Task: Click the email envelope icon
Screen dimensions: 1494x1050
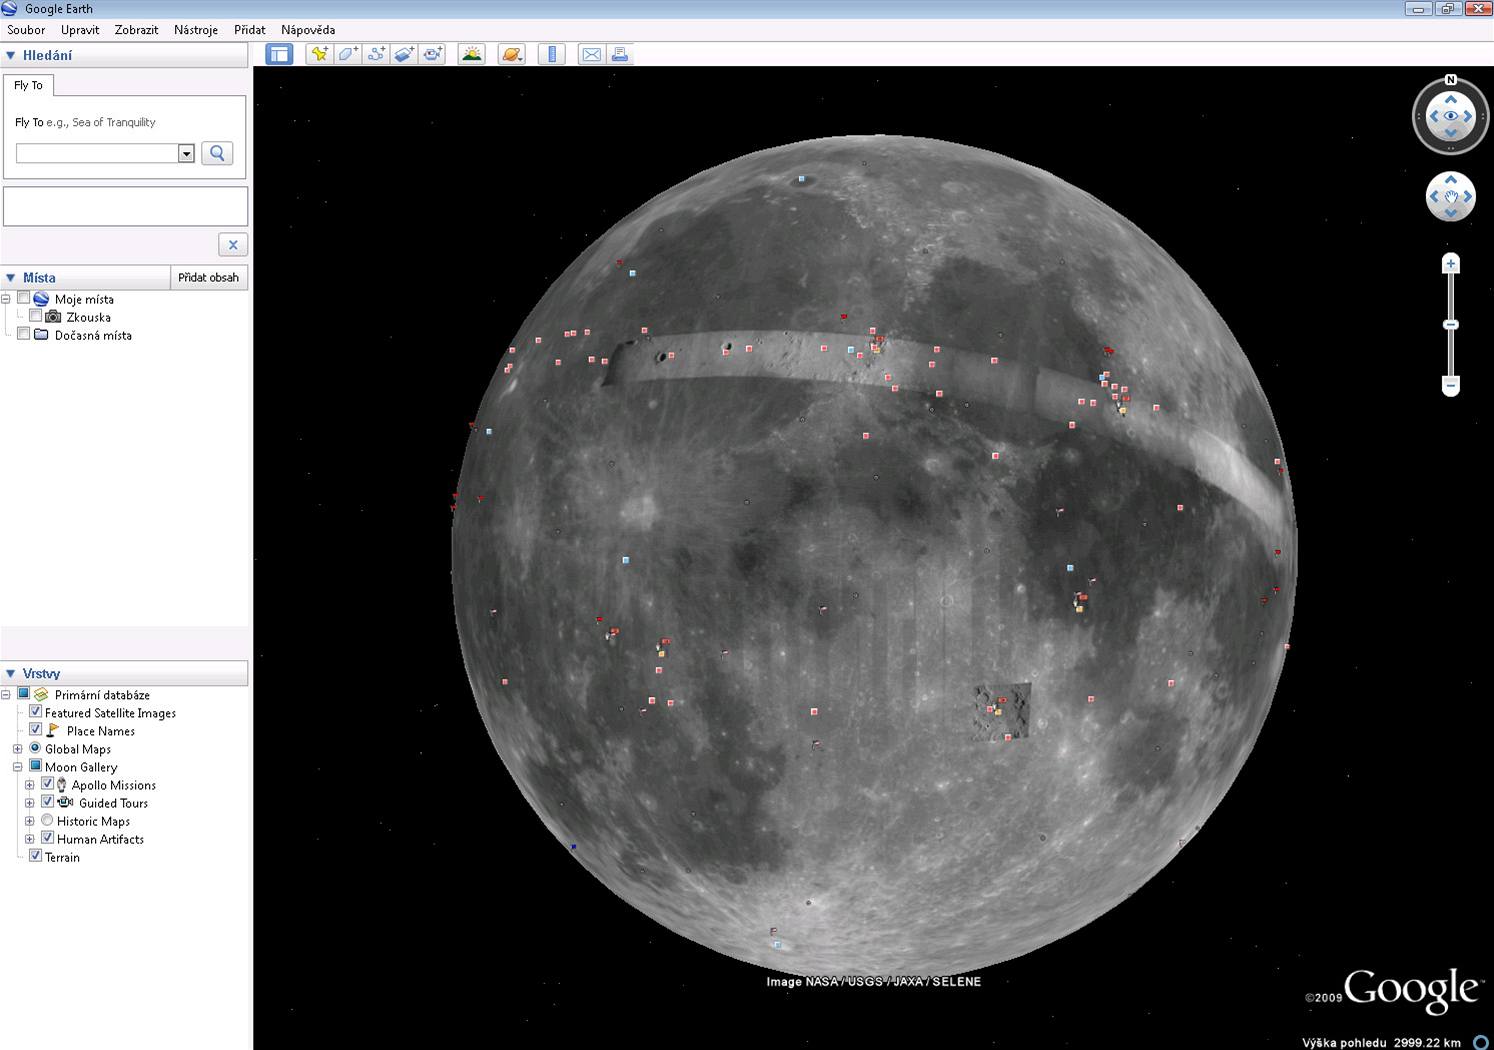Action: [x=591, y=55]
